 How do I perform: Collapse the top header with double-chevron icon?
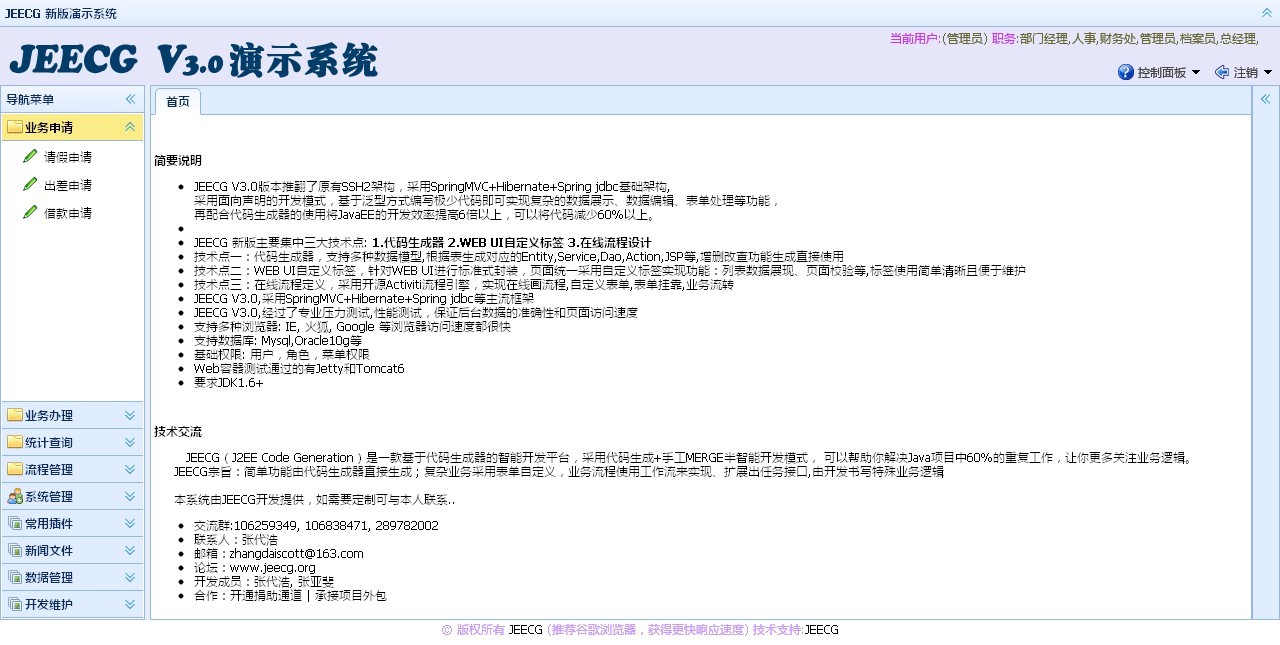pos(1267,12)
